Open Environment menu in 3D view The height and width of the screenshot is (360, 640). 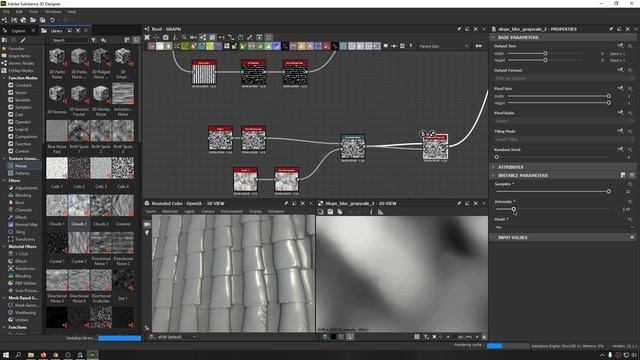(x=231, y=211)
